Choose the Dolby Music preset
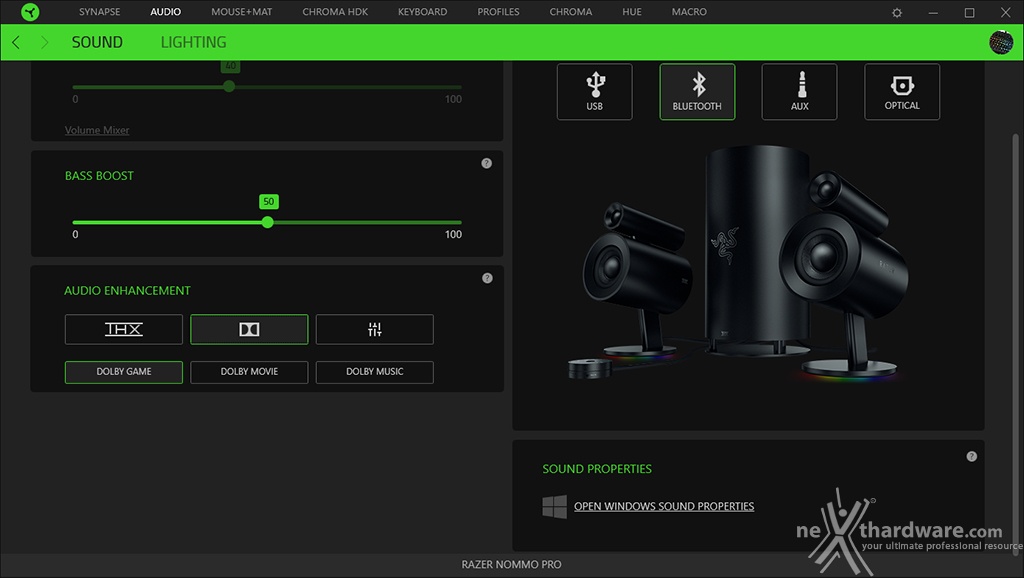 374,372
